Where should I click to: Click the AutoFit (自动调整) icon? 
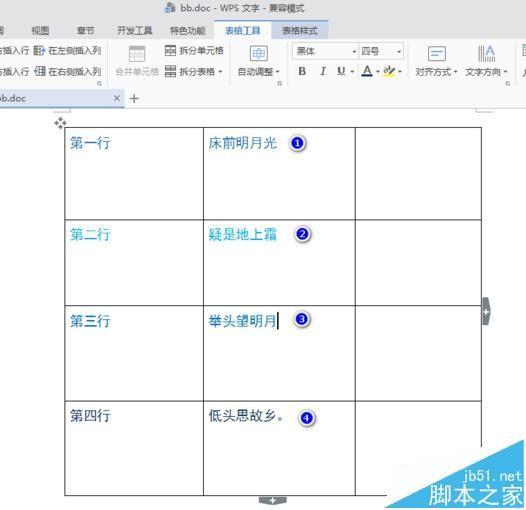(259, 53)
